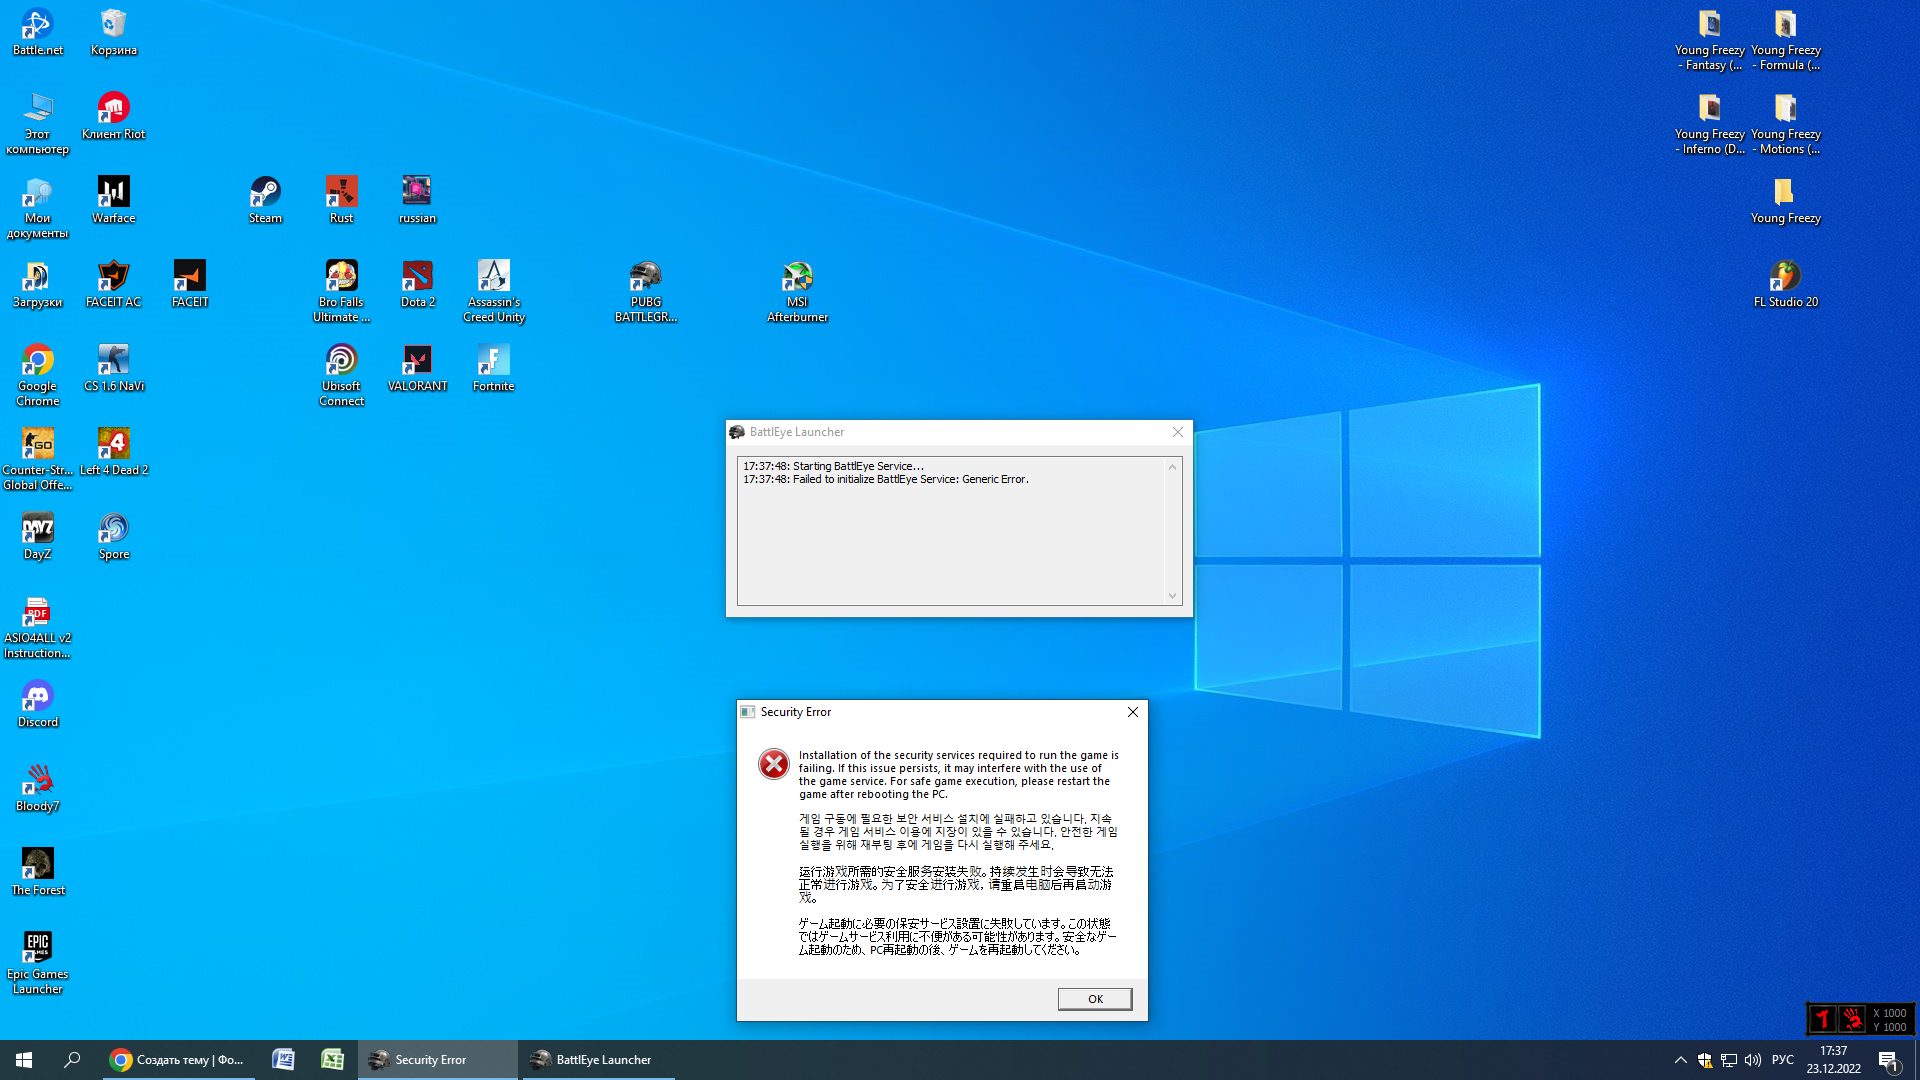The height and width of the screenshot is (1080, 1920).
Task: Click the red error icon in Security Error
Action: coord(773,764)
